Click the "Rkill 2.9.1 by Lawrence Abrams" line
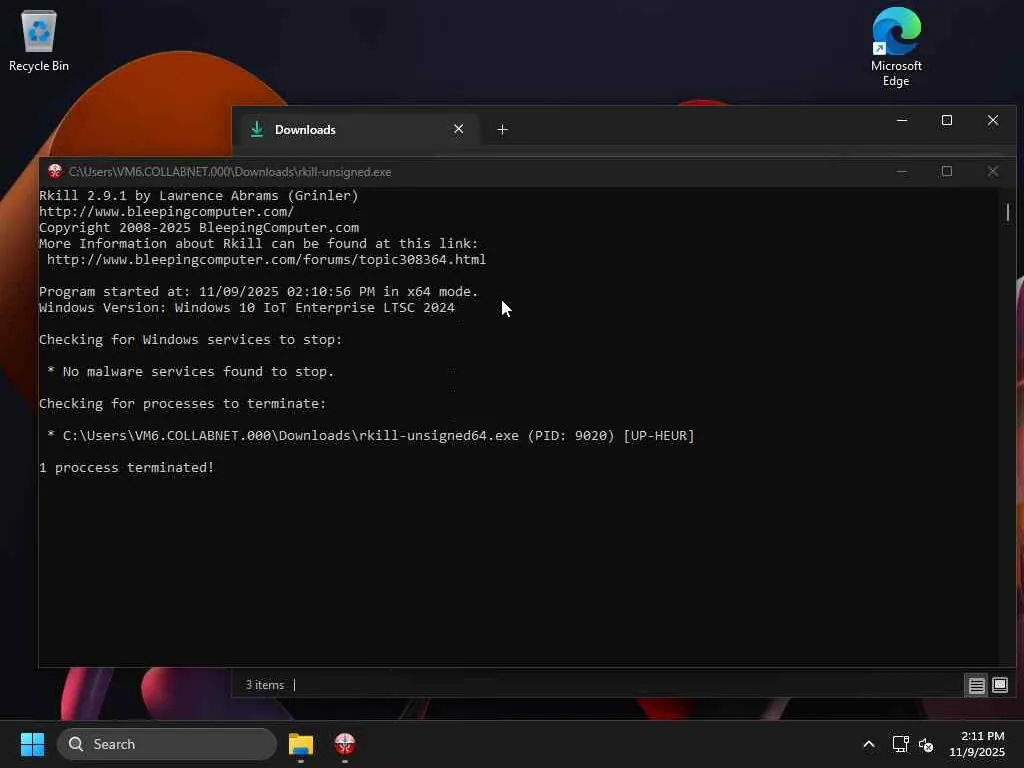 (199, 195)
